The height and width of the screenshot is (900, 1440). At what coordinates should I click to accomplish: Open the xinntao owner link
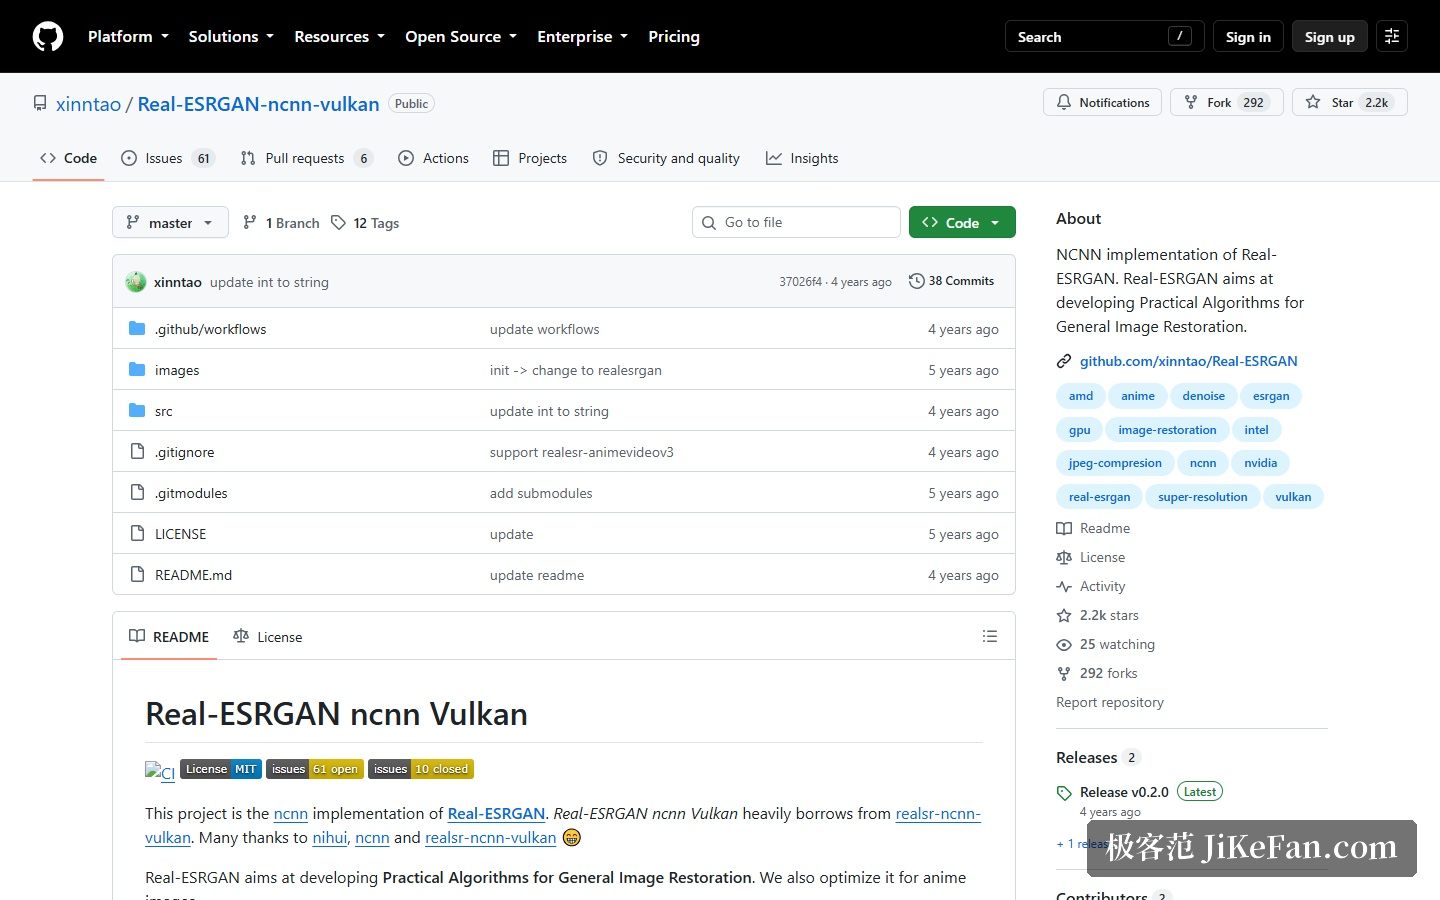click(88, 104)
